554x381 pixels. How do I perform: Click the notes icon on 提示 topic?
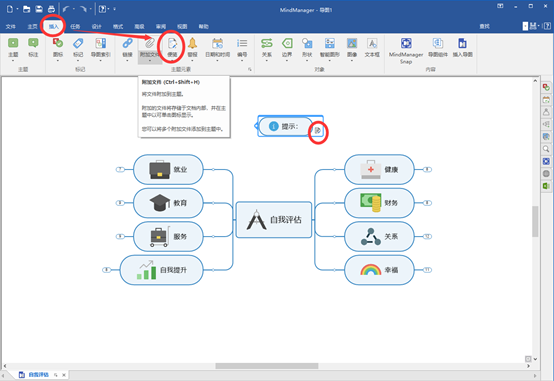(x=318, y=130)
